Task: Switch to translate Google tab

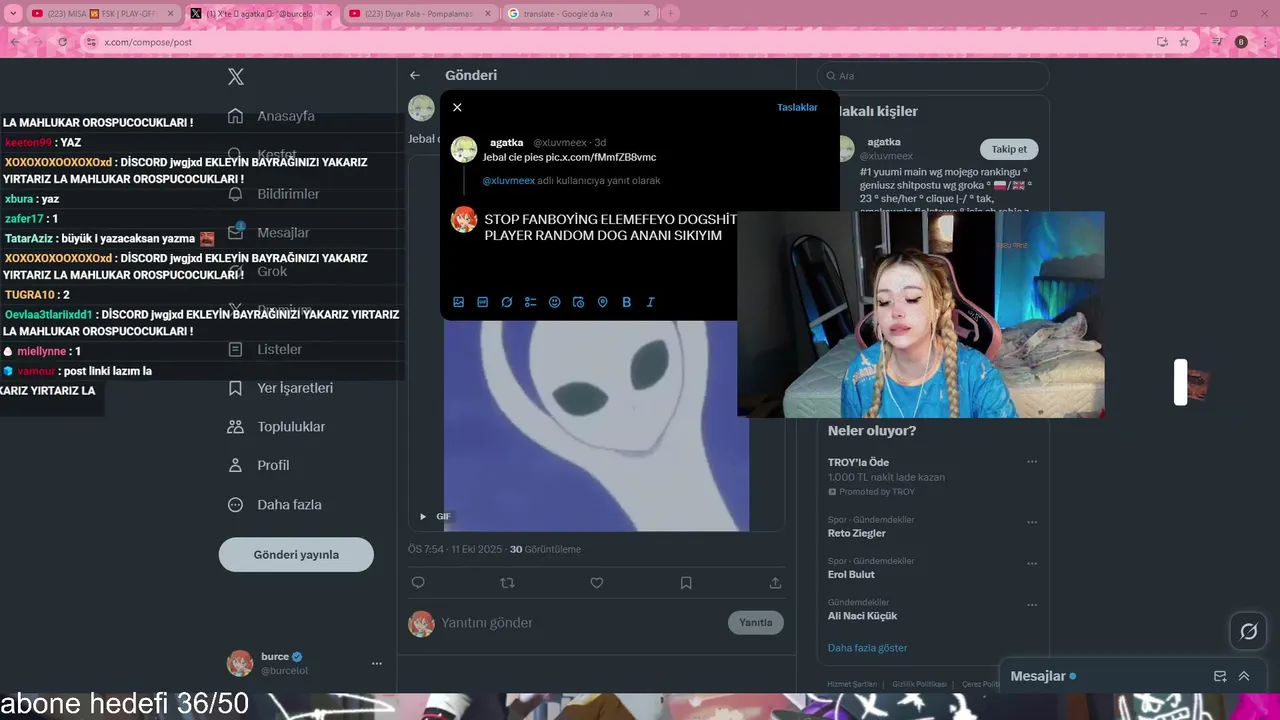Action: (x=578, y=14)
